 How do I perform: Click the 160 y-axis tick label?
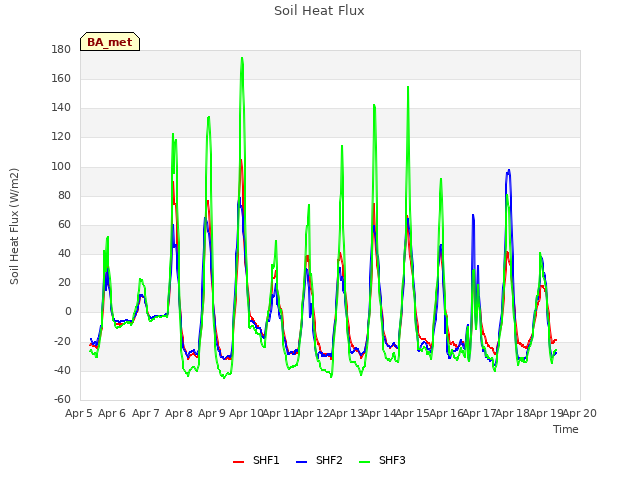tap(61, 78)
